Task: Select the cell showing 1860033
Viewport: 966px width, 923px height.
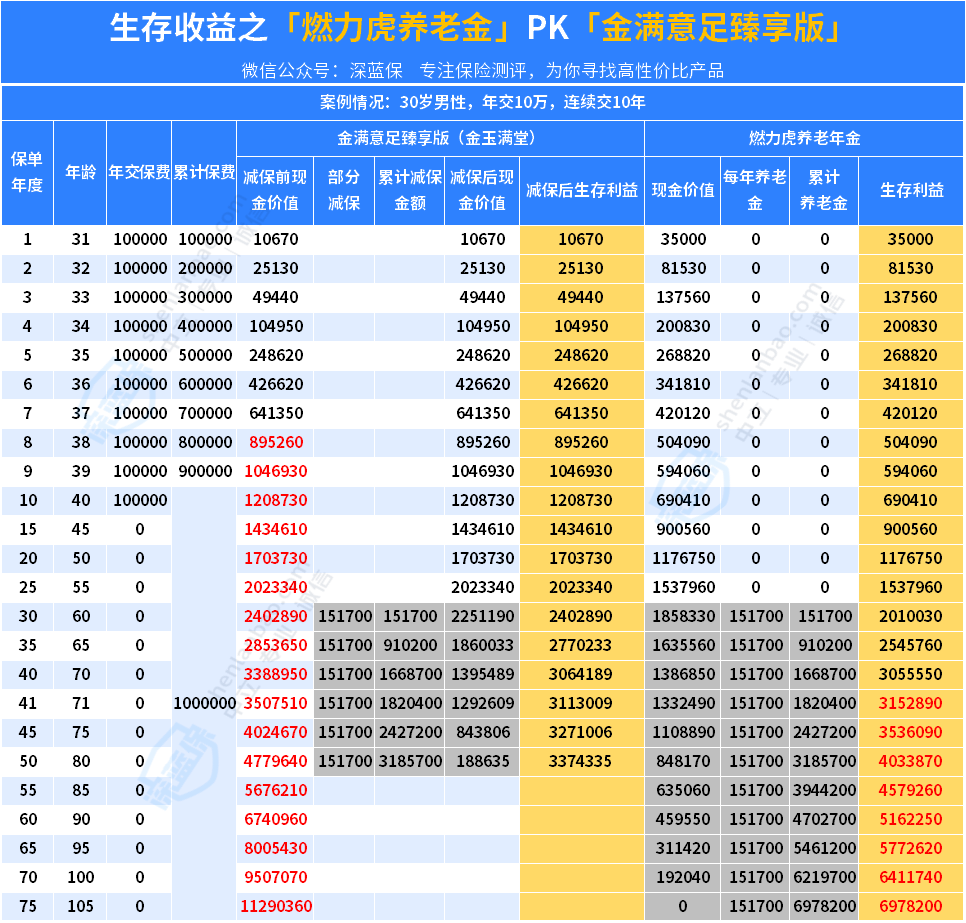Action: (x=482, y=645)
